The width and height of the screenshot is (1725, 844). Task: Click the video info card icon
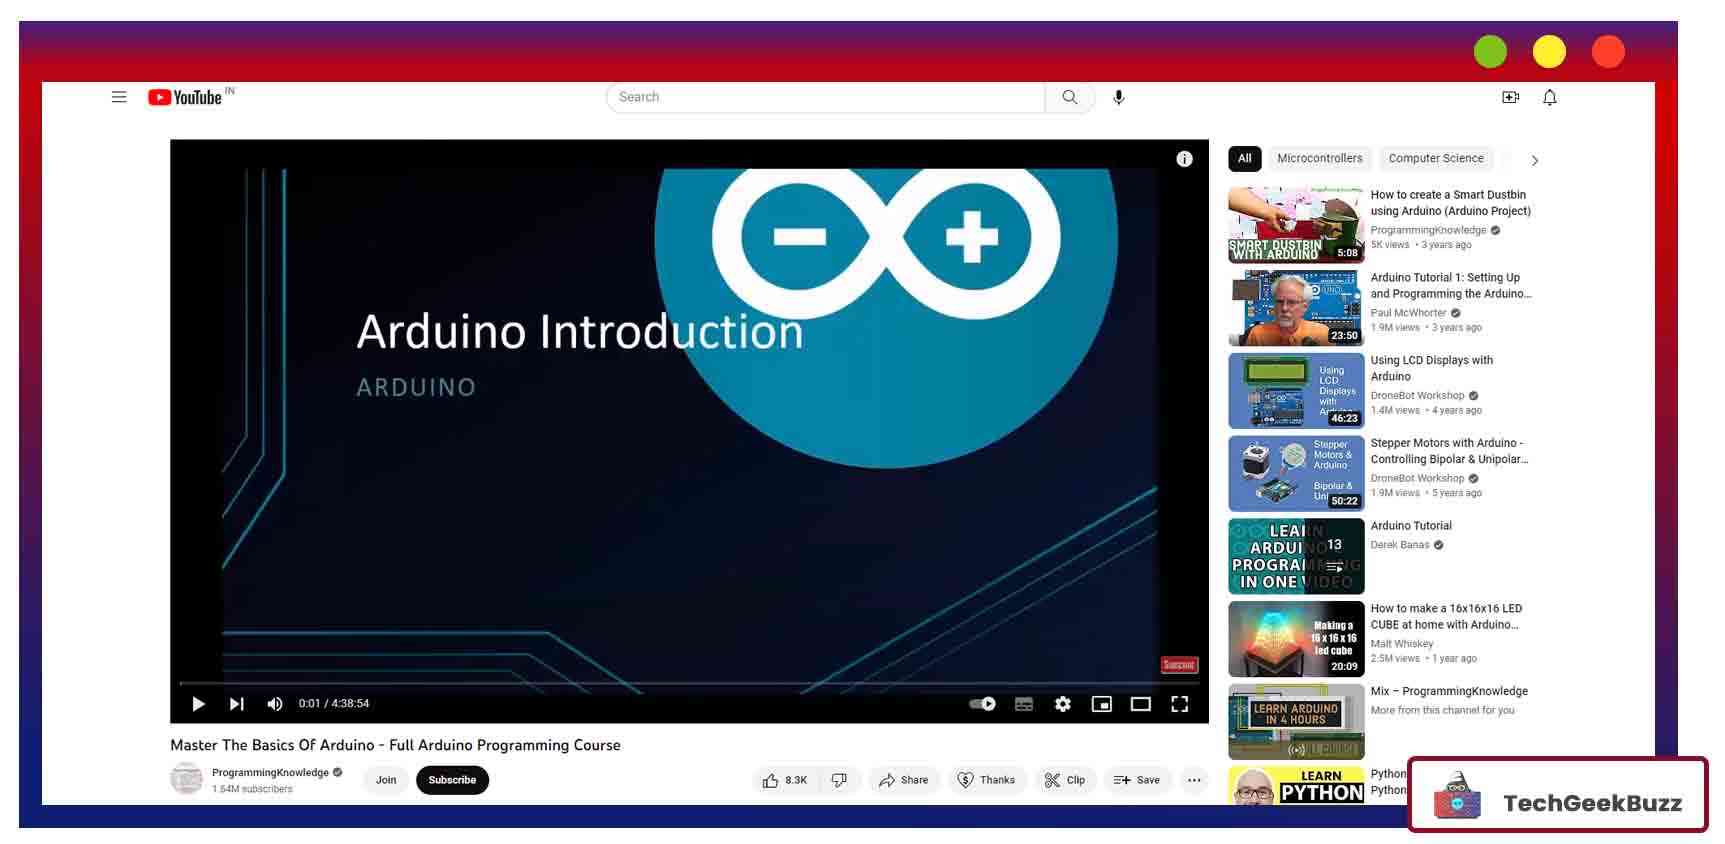1184,159
